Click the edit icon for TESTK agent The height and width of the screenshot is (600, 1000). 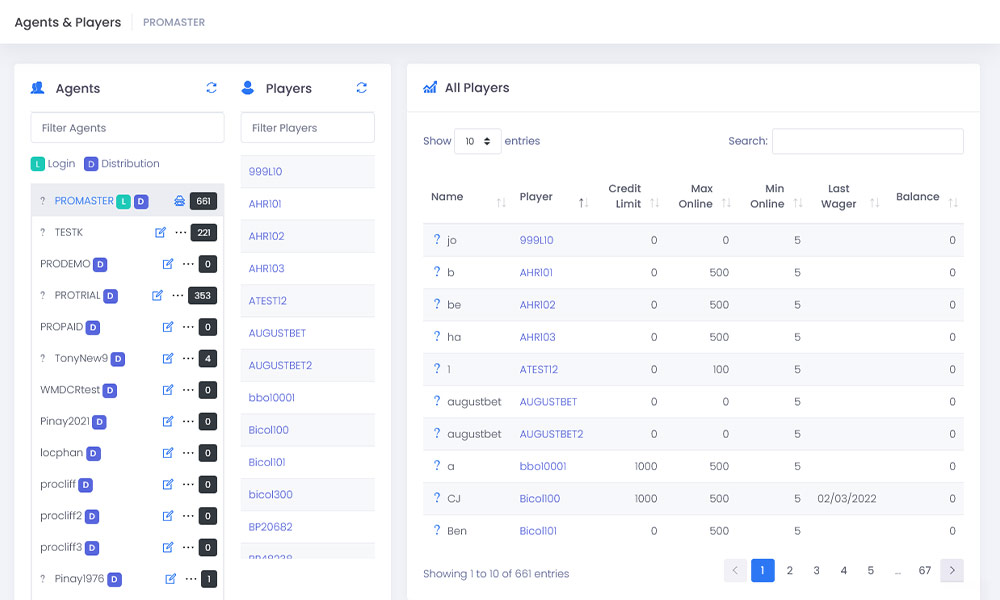tap(161, 233)
